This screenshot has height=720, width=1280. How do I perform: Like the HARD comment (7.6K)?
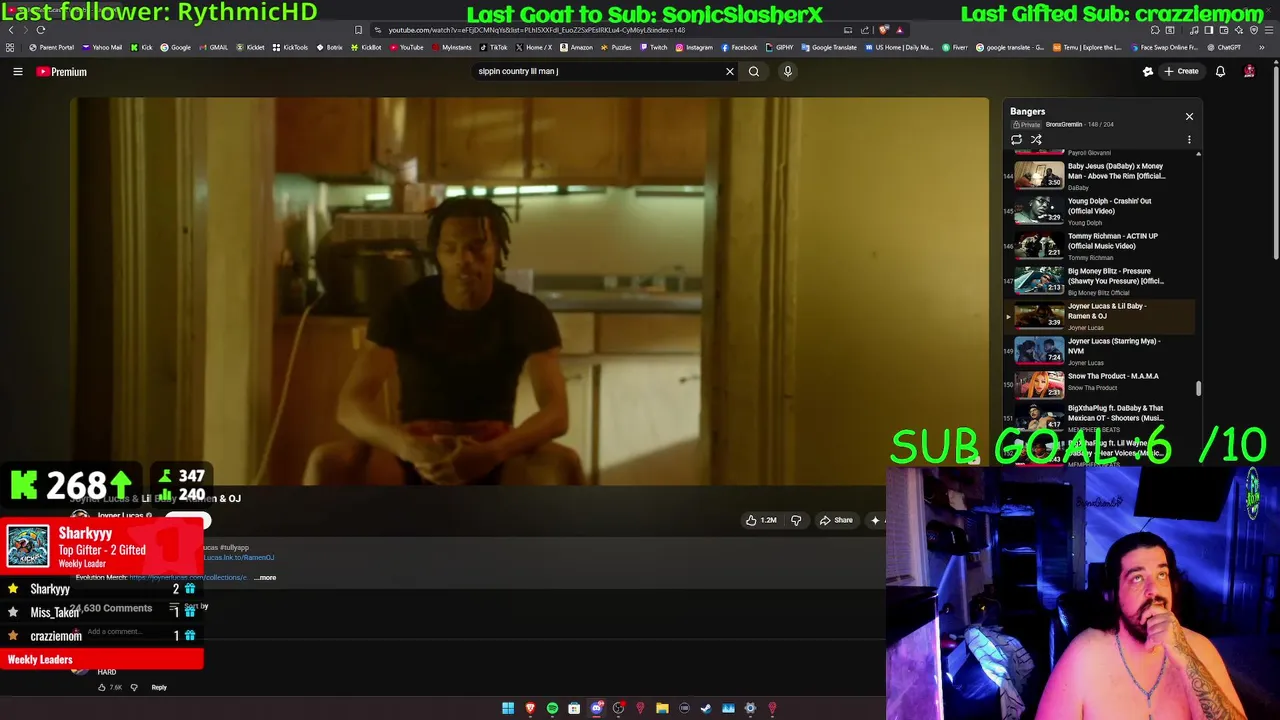point(102,687)
